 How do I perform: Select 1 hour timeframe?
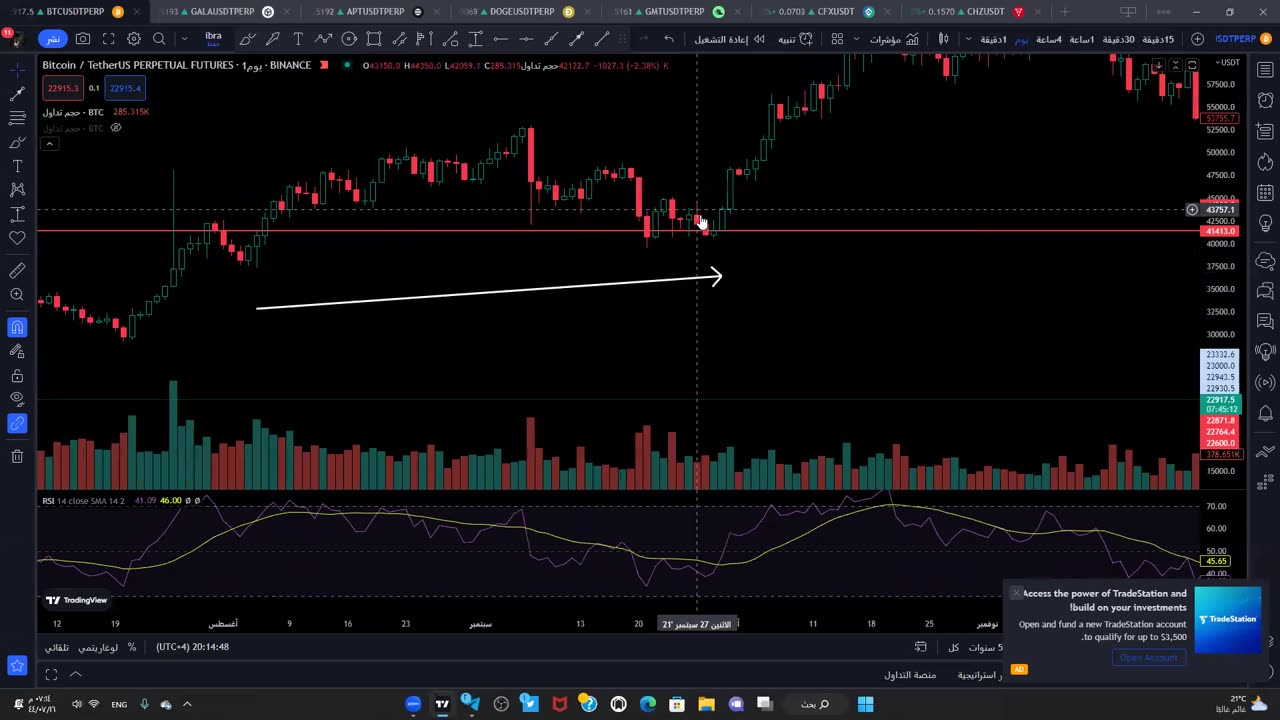1082,39
